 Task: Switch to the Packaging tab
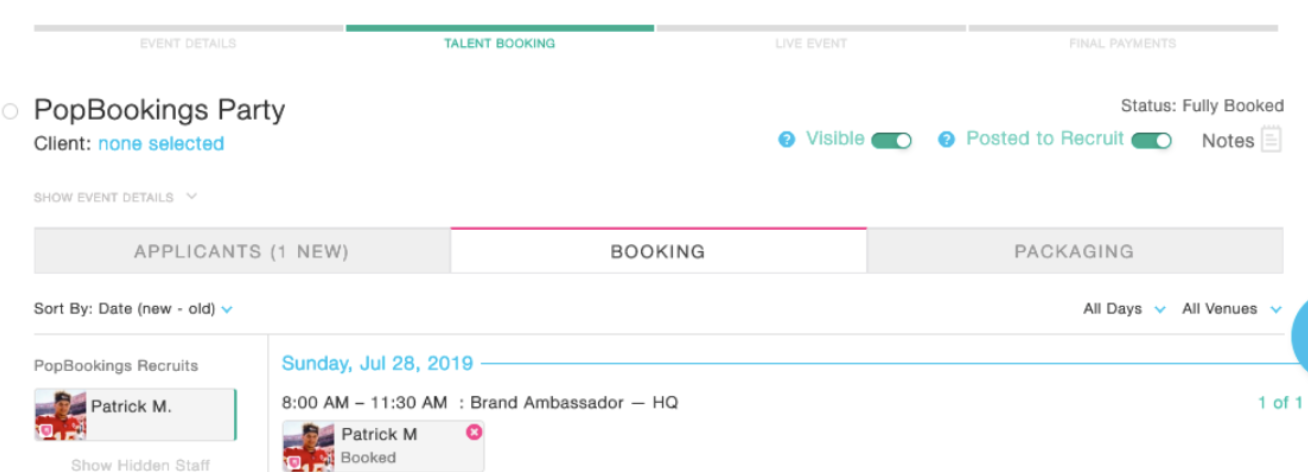(1074, 251)
